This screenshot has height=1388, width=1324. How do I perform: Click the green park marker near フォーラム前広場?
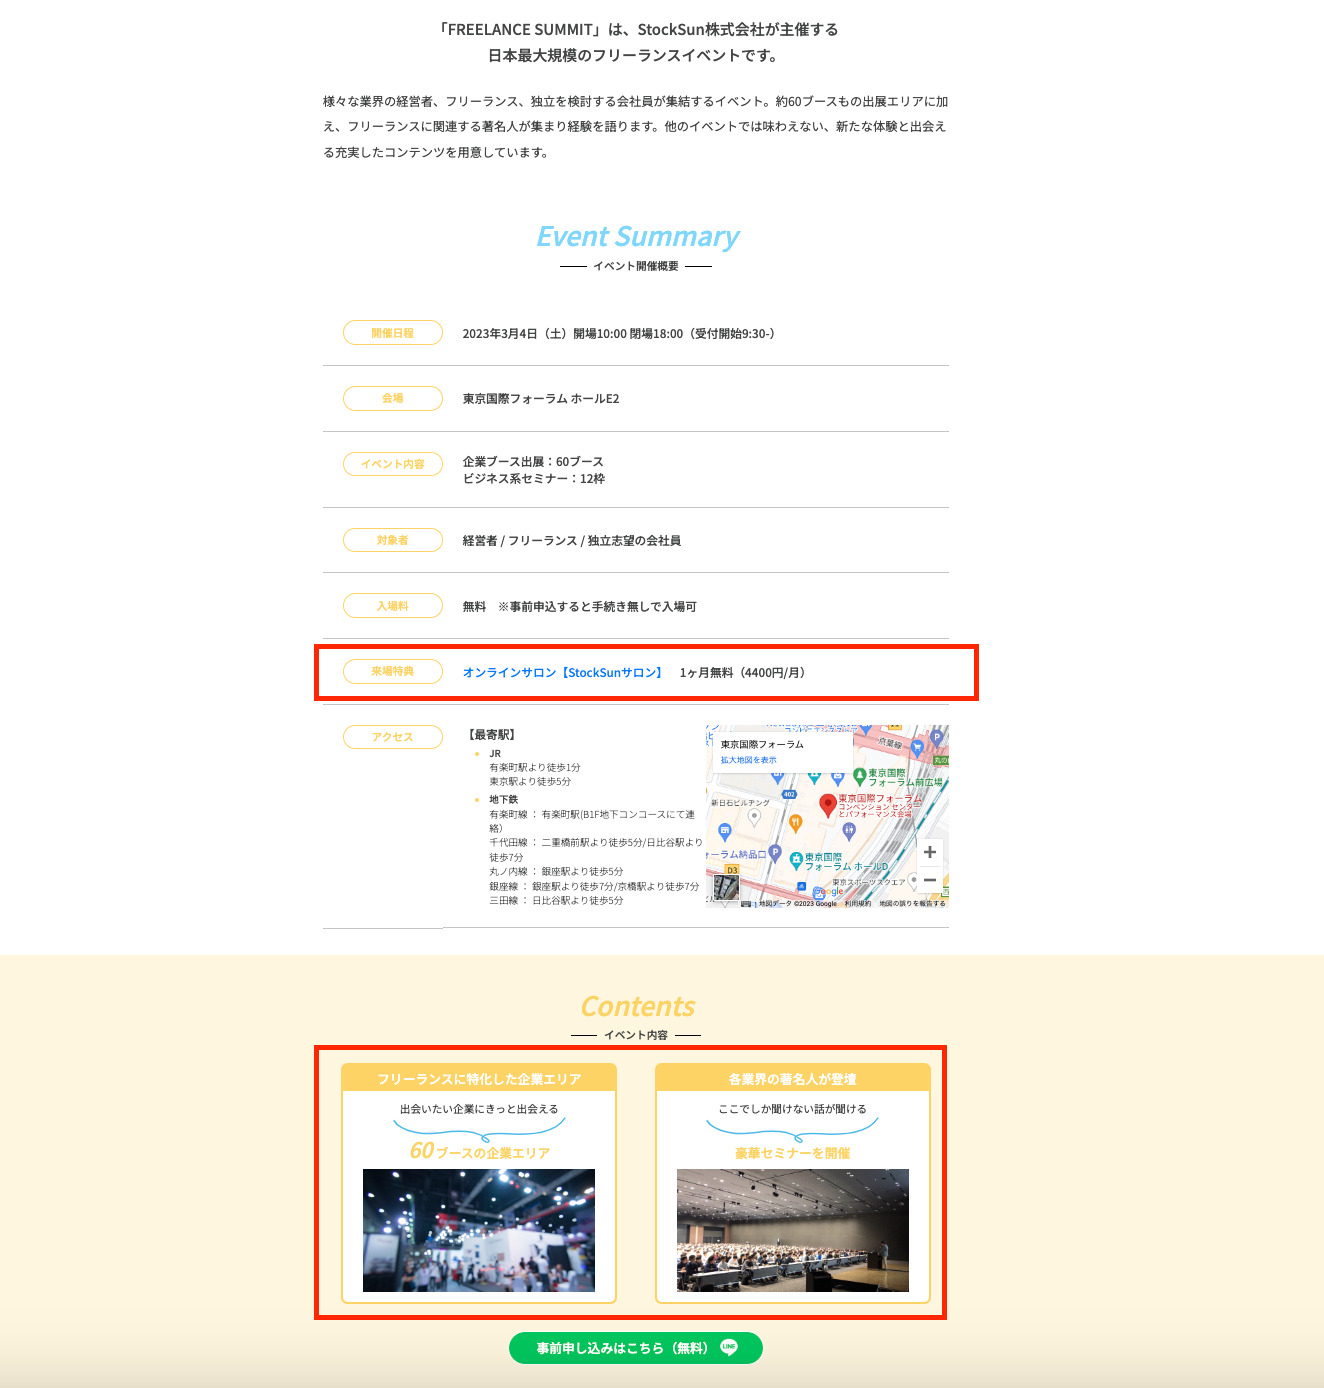coord(861,775)
